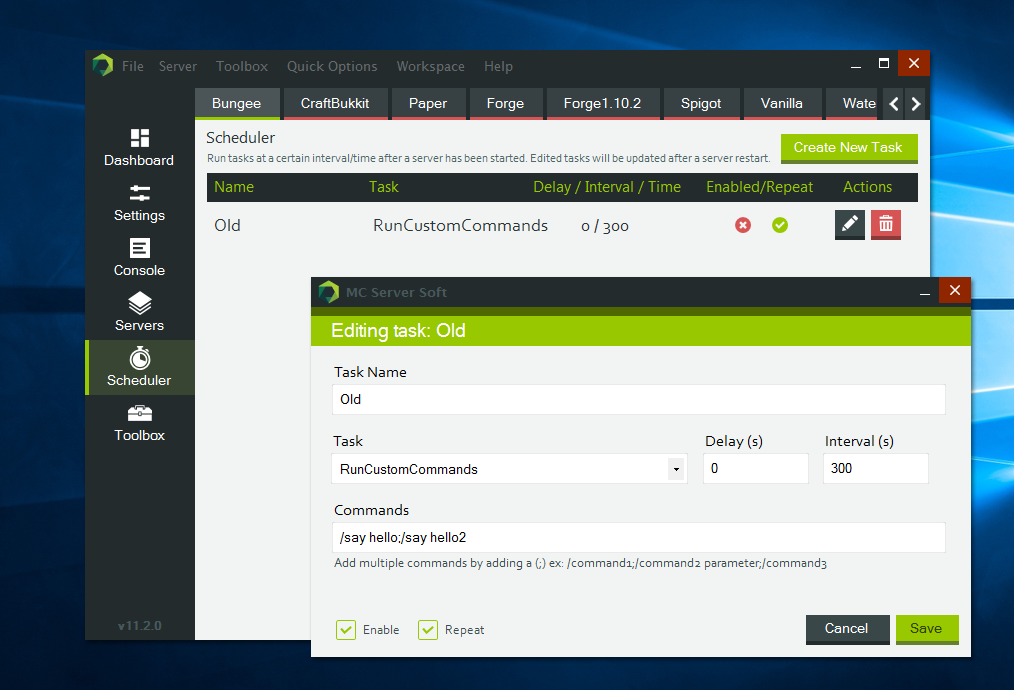Open the Toolbox from the sidebar
The height and width of the screenshot is (690, 1014).
coord(138,423)
